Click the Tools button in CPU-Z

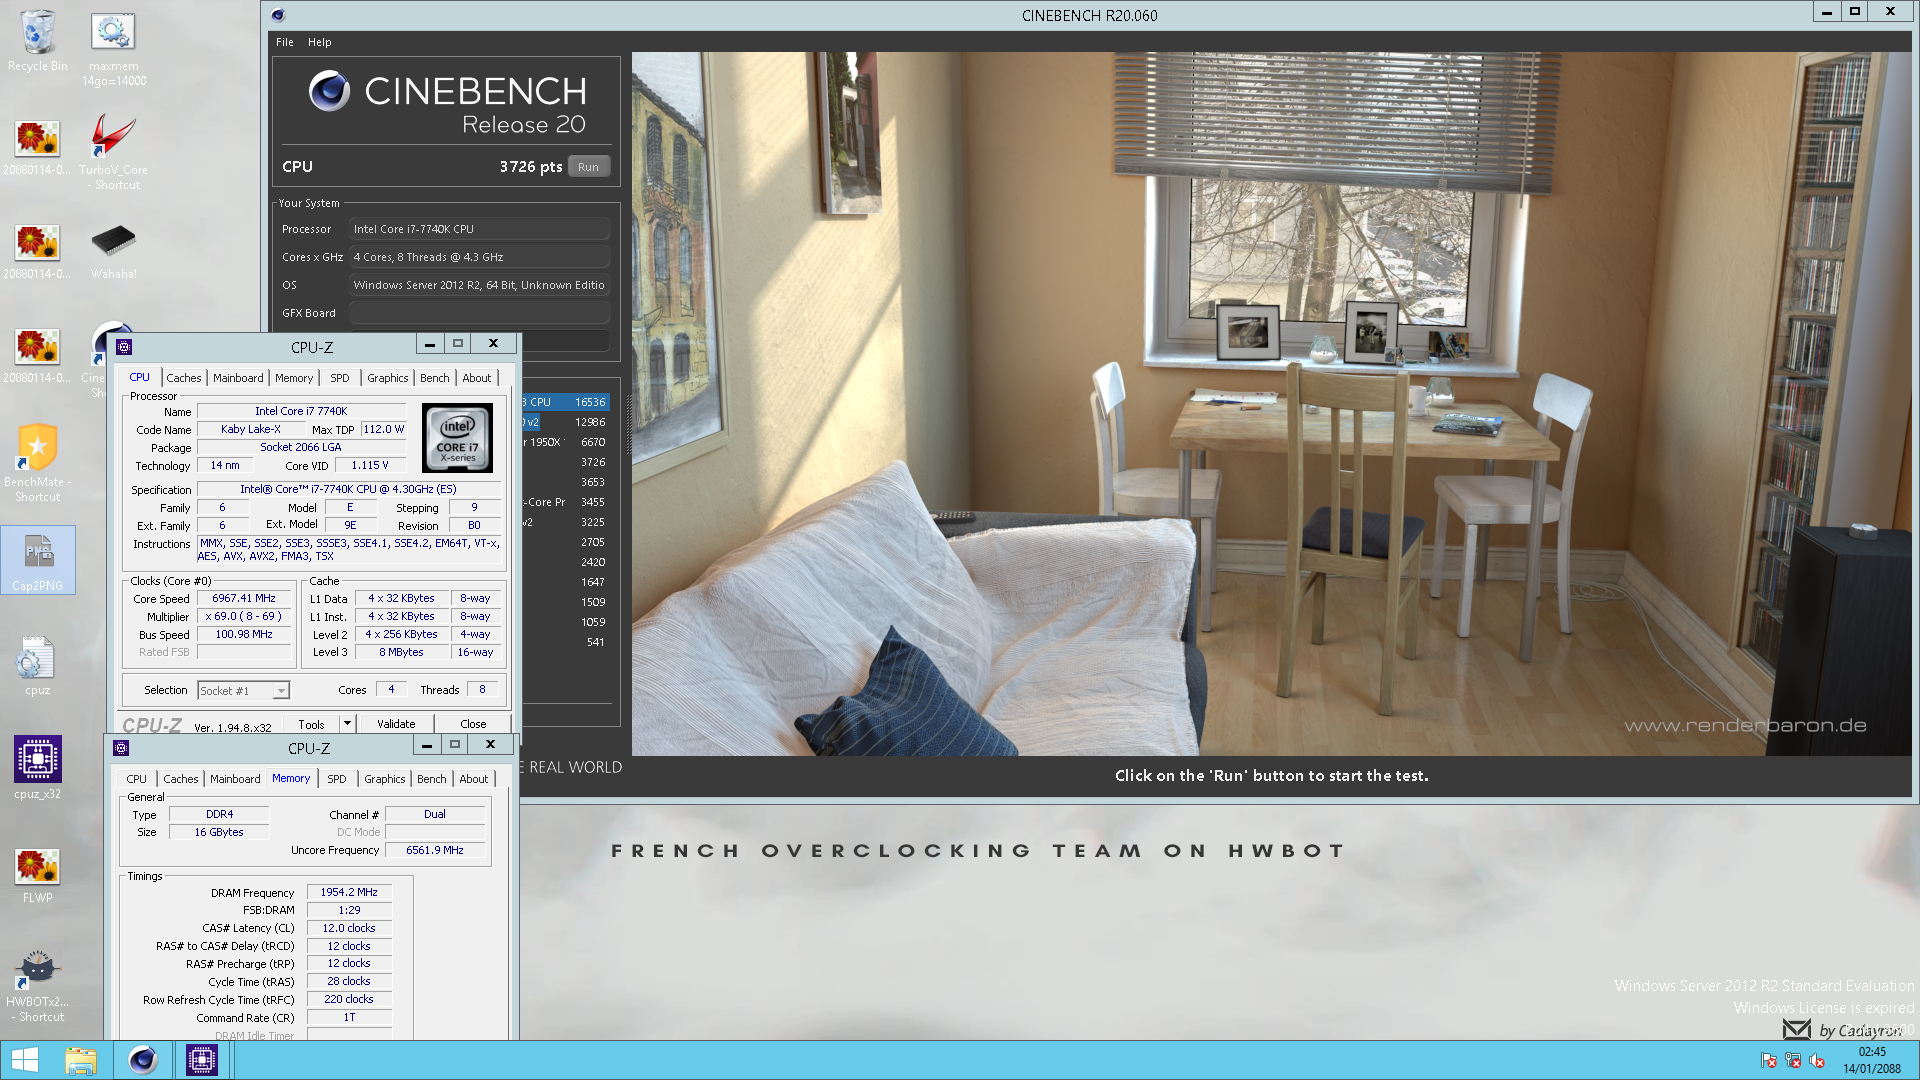click(x=311, y=724)
